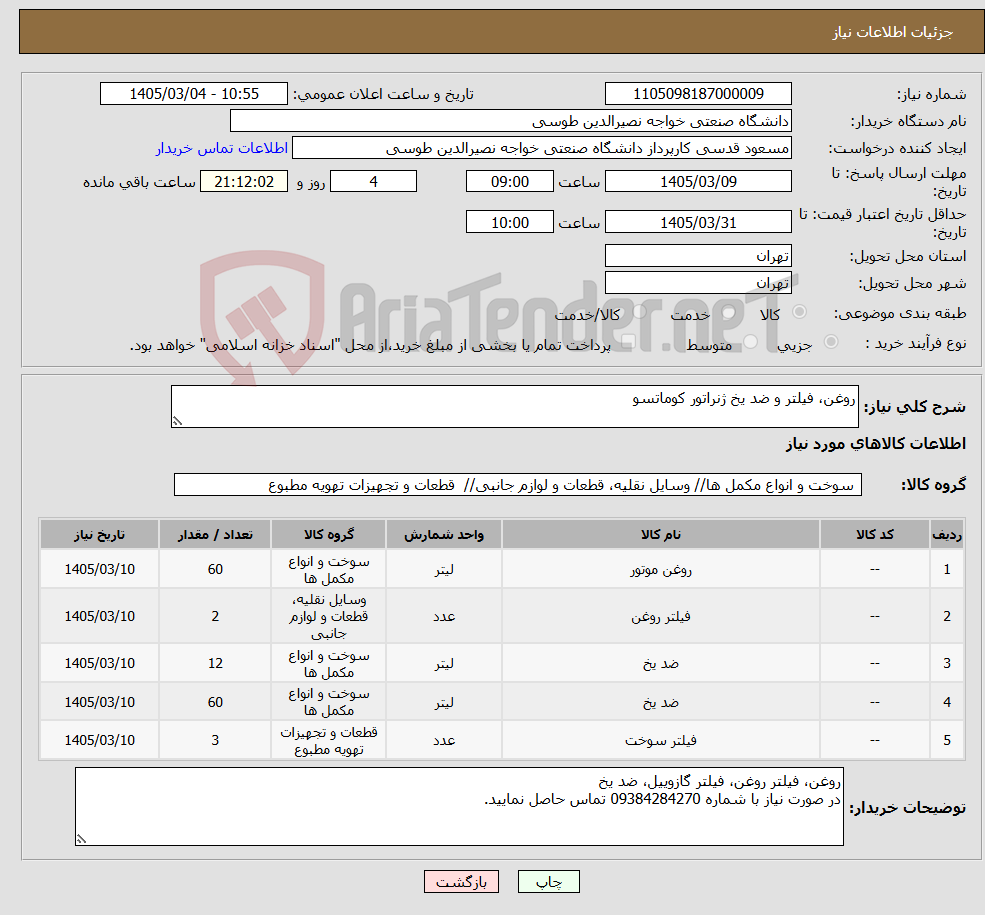Click the remaining days field showing 4
Screen dimensions: 985x915
click(x=373, y=181)
